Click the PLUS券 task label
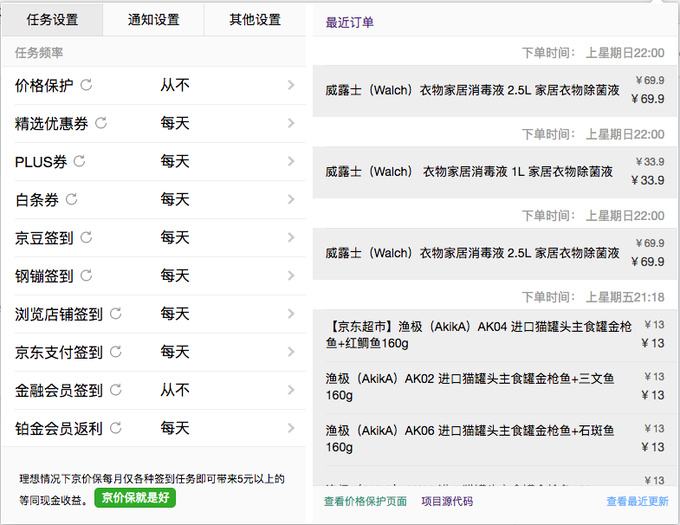Viewport: 680px width, 525px height. (41, 162)
